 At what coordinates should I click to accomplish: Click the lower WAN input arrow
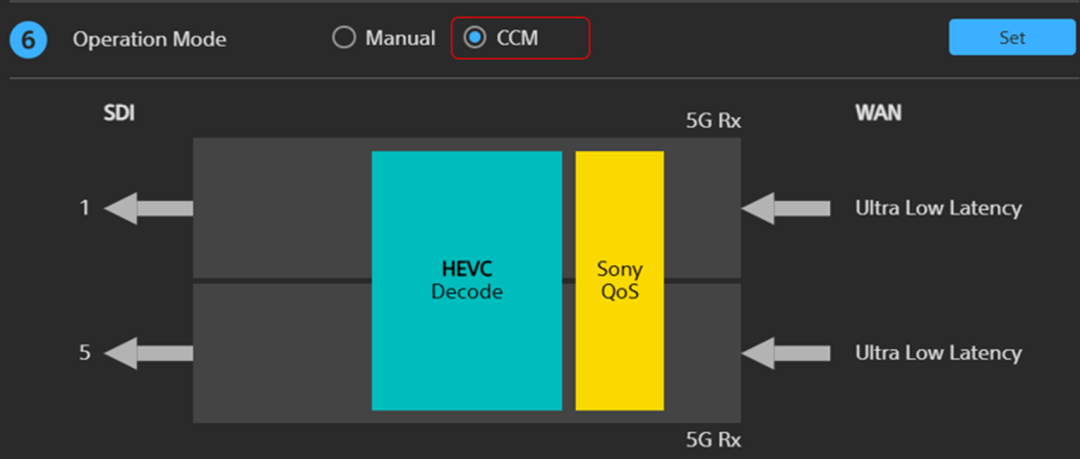786,353
